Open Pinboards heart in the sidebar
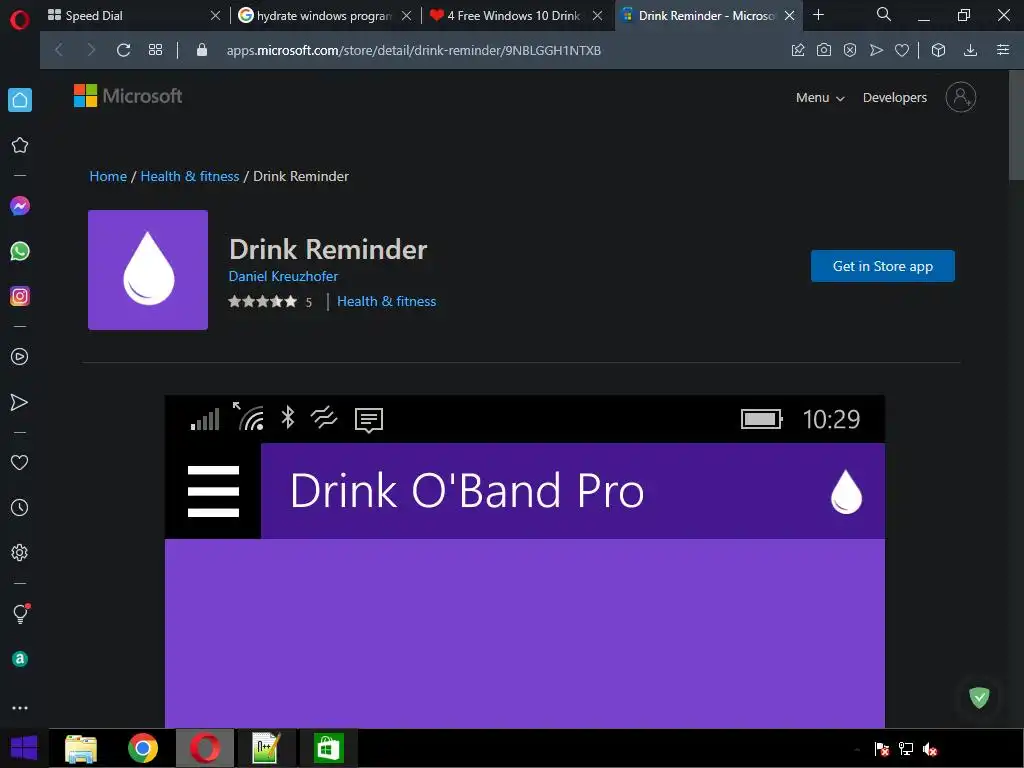The height and width of the screenshot is (768, 1024). 20,462
